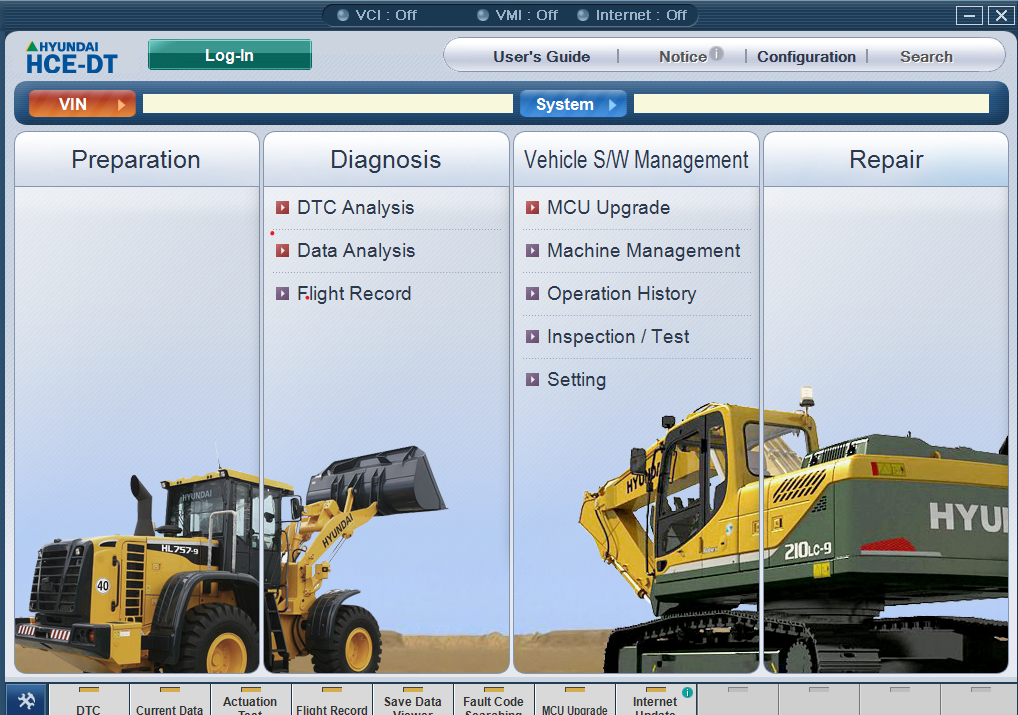Click Actuation Test in the bottom toolbar
This screenshot has width=1018, height=715.
coord(250,700)
